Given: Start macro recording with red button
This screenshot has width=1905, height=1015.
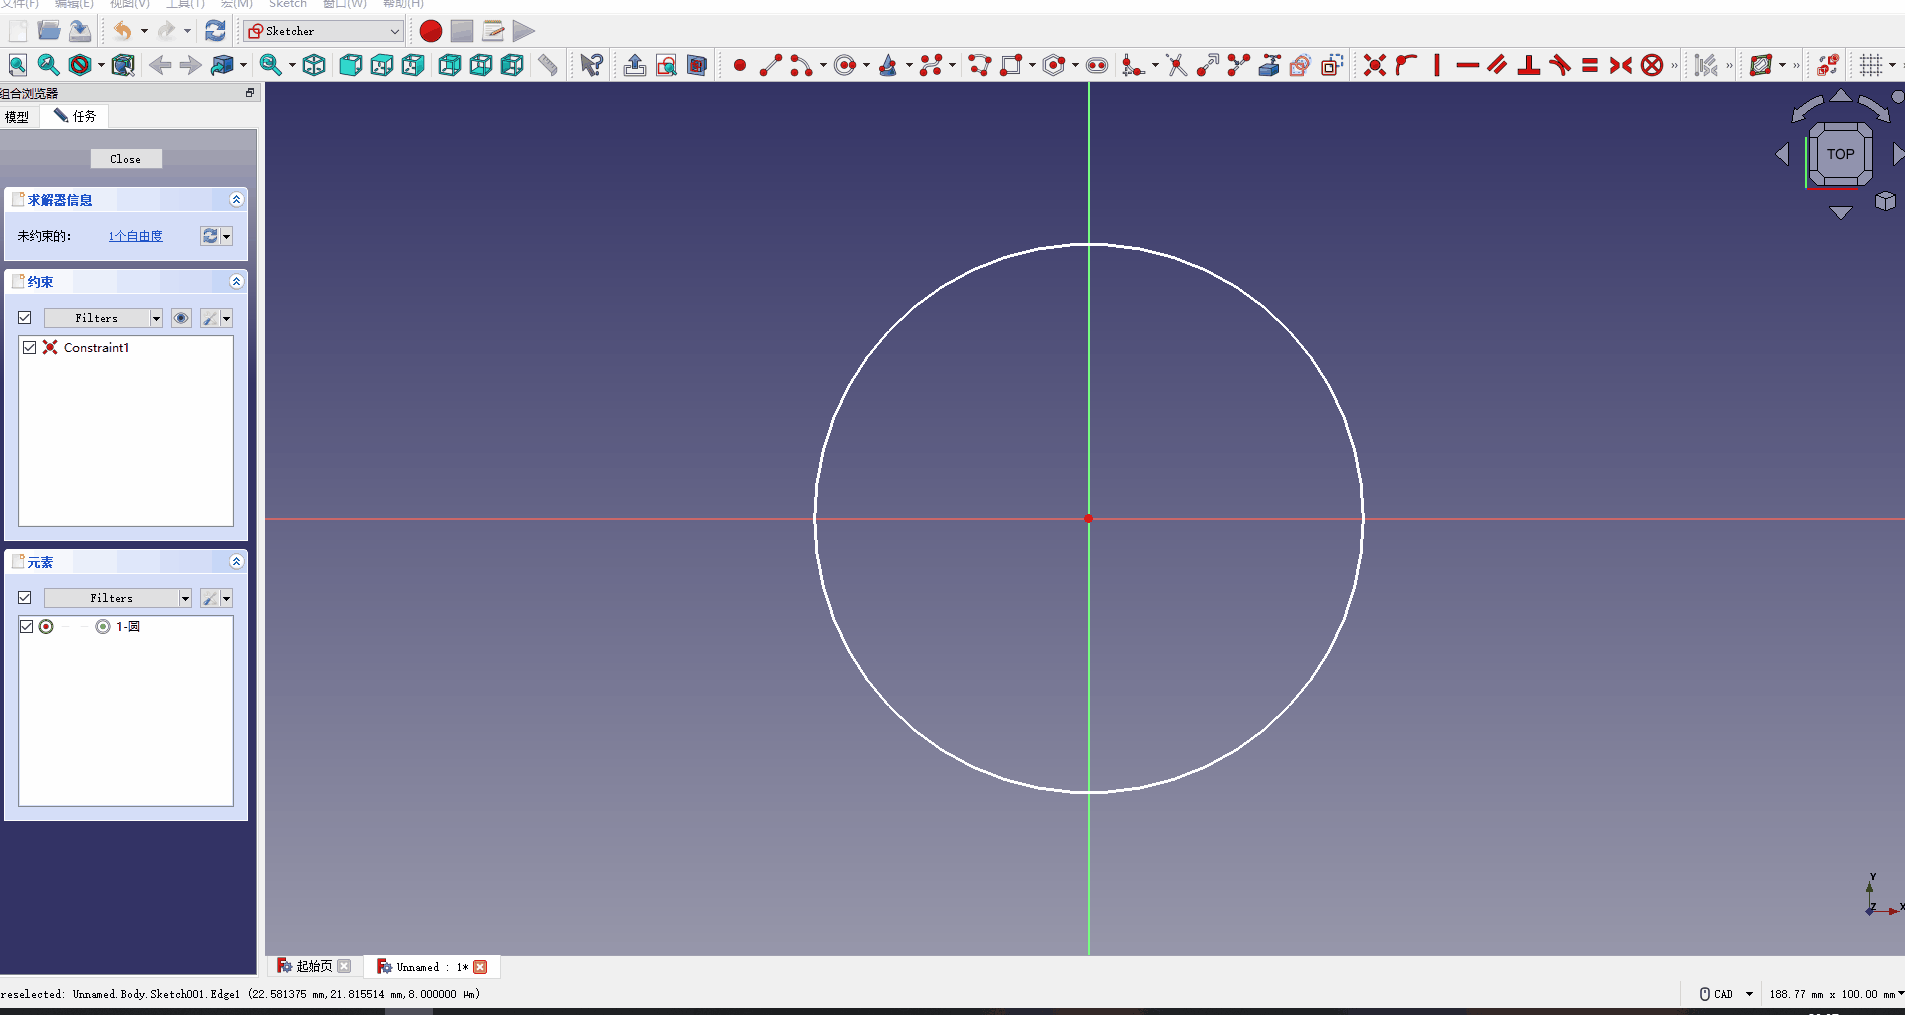Looking at the screenshot, I should tap(431, 31).
